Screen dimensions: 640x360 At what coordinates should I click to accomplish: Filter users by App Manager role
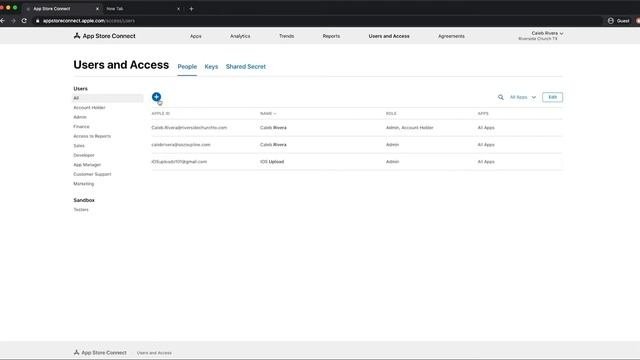[x=87, y=164]
